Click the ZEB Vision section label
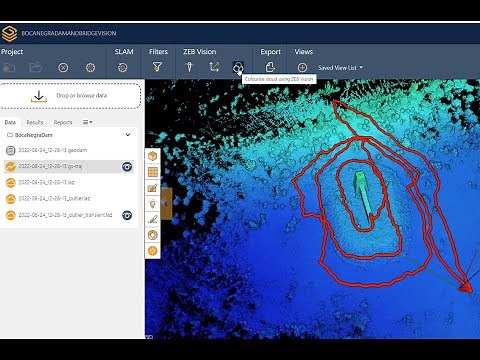Screen dimensions: 480x360 coord(199,52)
